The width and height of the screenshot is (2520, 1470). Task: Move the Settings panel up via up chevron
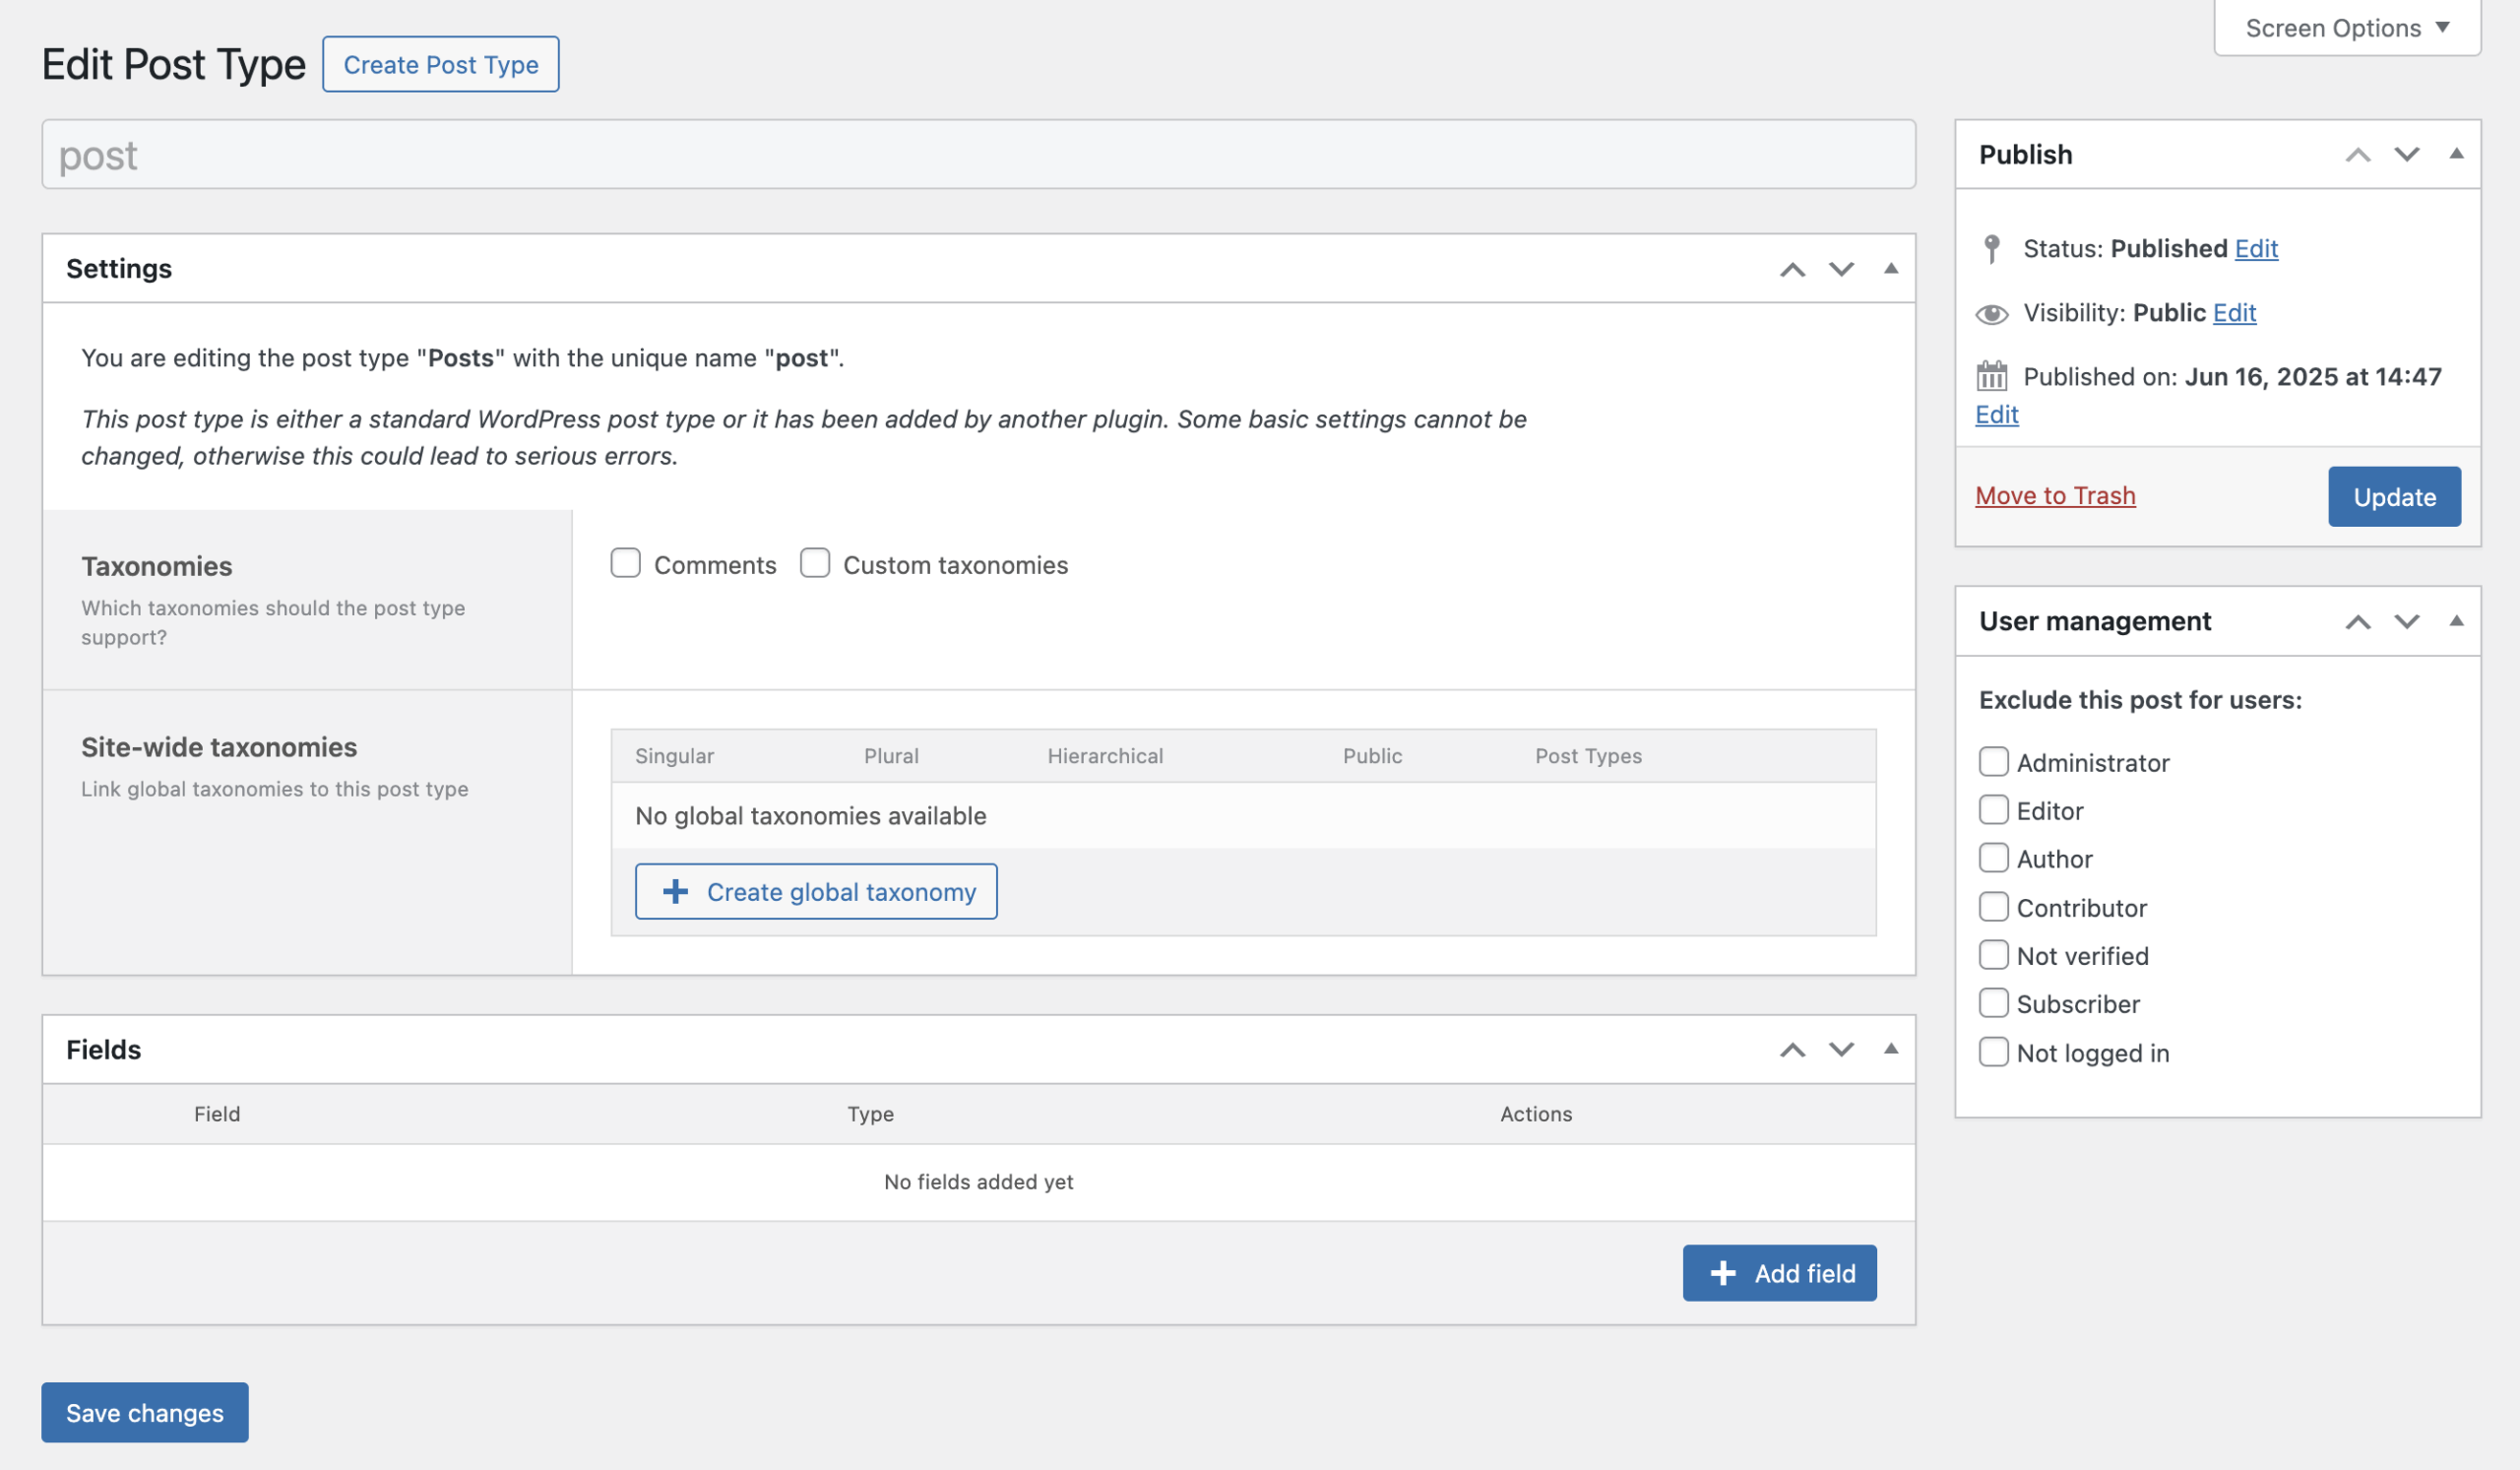[1793, 269]
